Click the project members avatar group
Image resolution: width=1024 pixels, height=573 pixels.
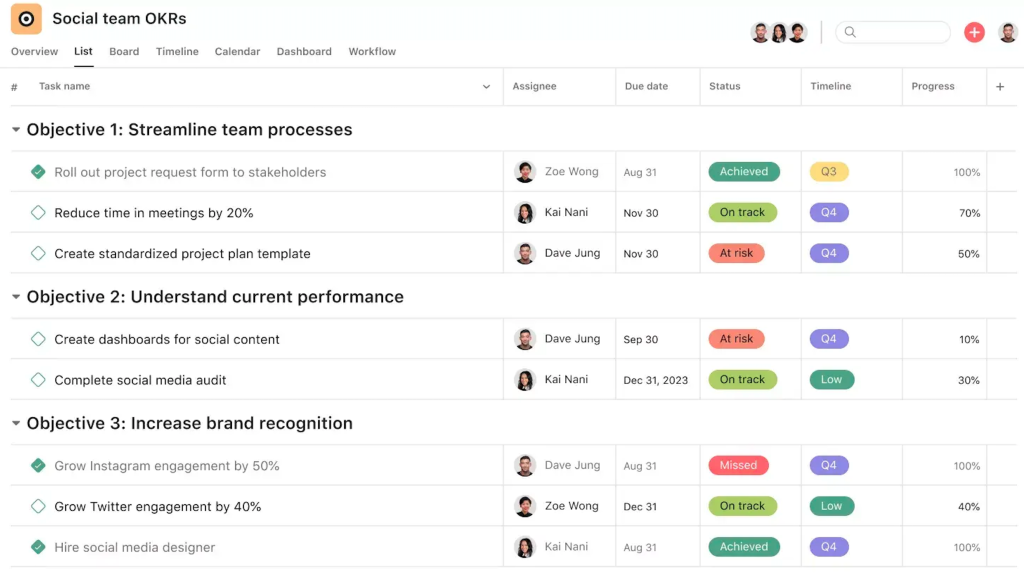click(778, 32)
